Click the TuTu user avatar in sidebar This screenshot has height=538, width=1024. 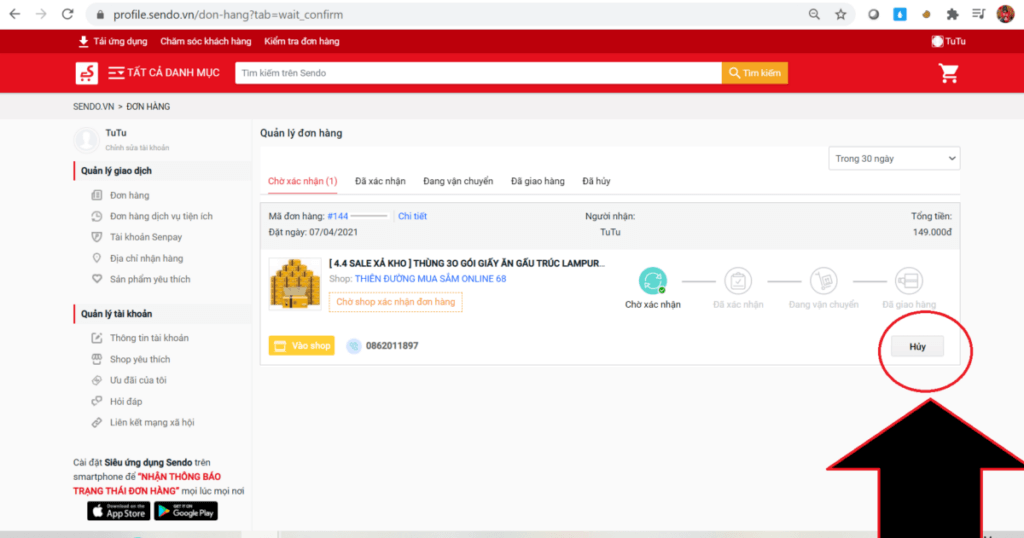86,139
